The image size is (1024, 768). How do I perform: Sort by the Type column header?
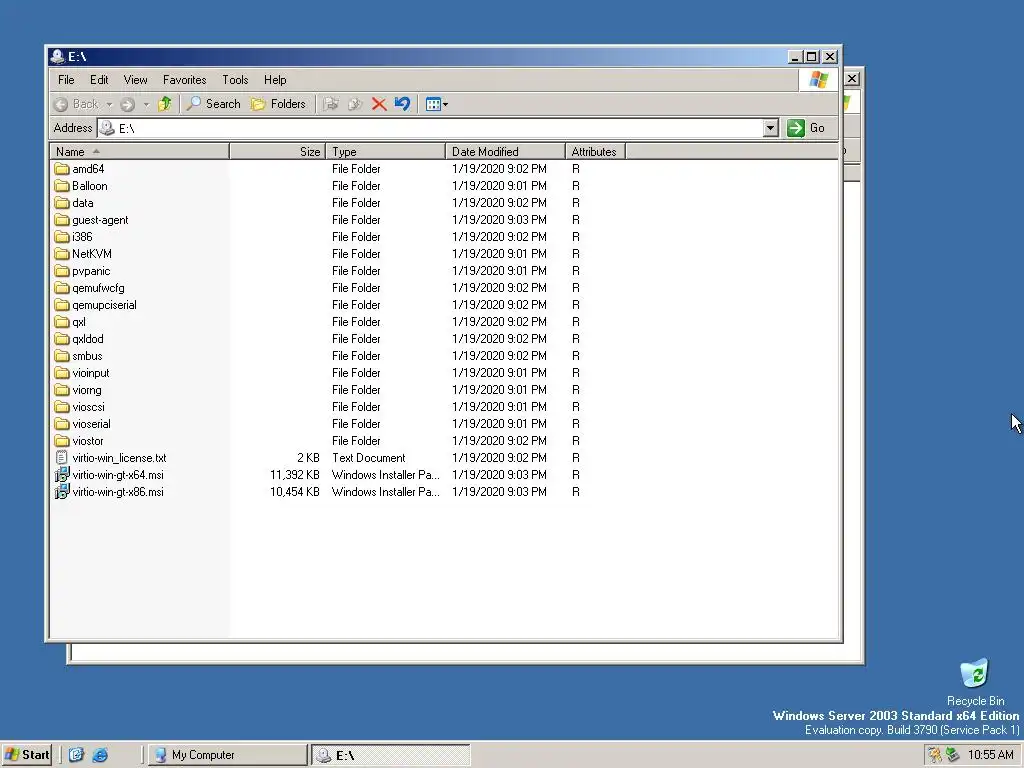tap(385, 152)
